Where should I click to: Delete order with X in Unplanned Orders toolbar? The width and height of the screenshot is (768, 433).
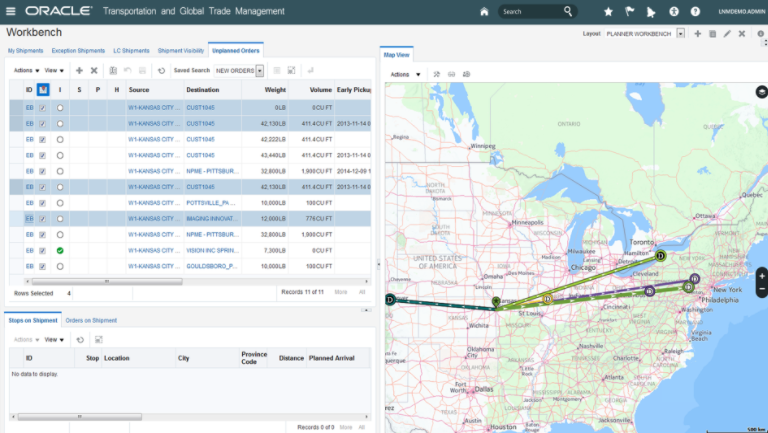[x=94, y=71]
